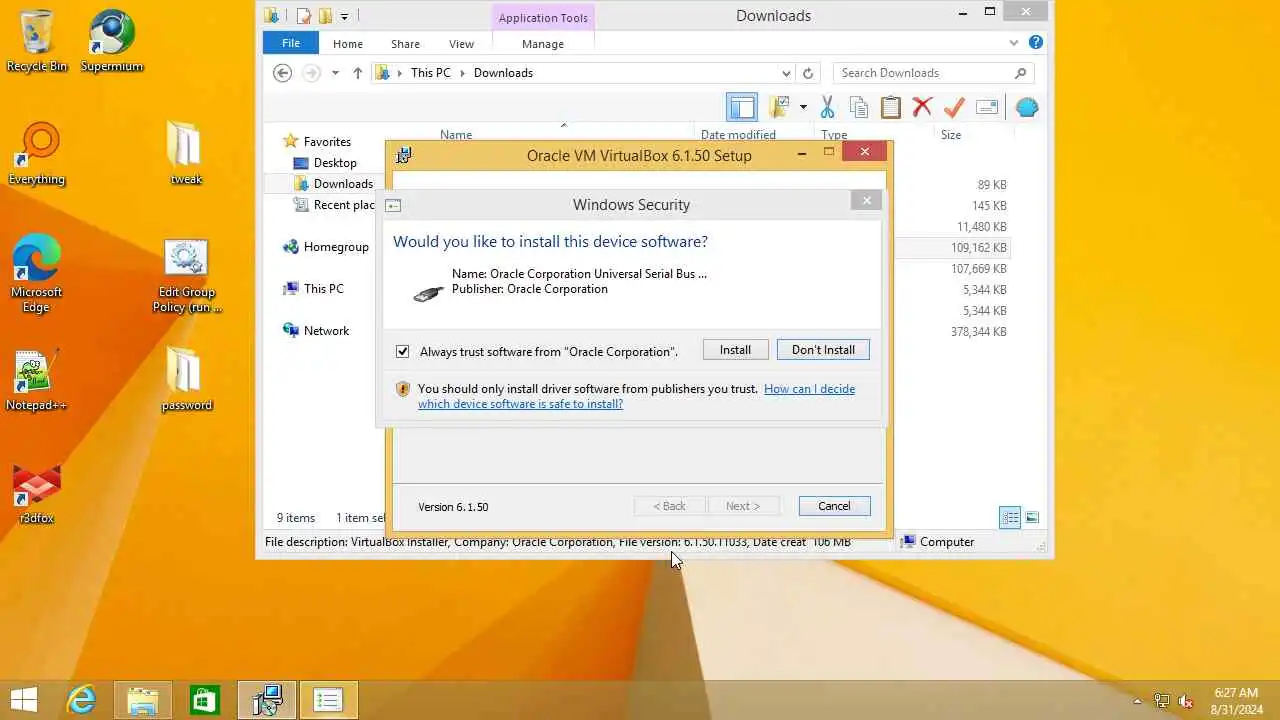The height and width of the screenshot is (720, 1280).
Task: Click the network tray icon
Action: click(1162, 701)
